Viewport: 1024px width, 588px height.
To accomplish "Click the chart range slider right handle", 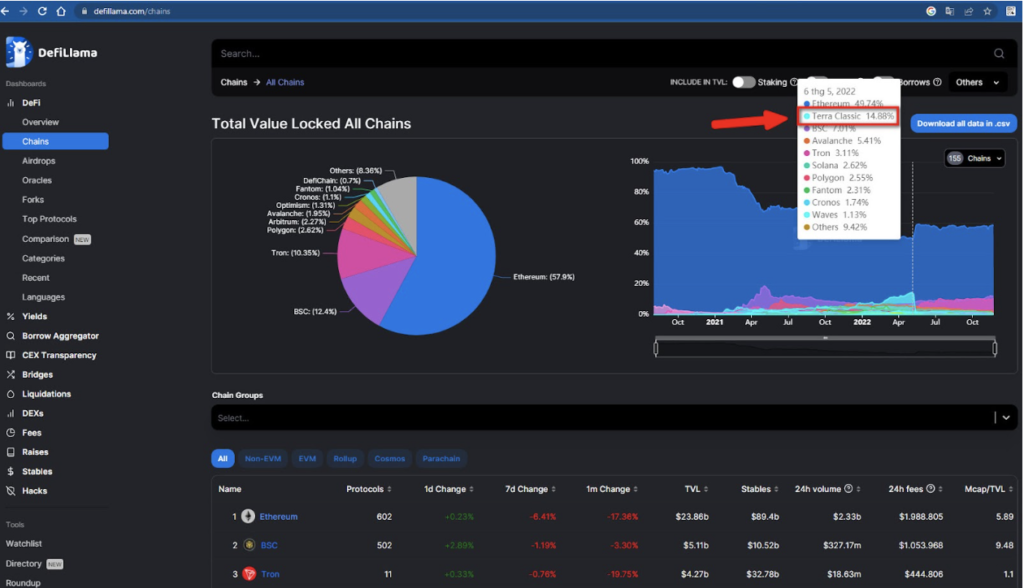I will pos(995,348).
